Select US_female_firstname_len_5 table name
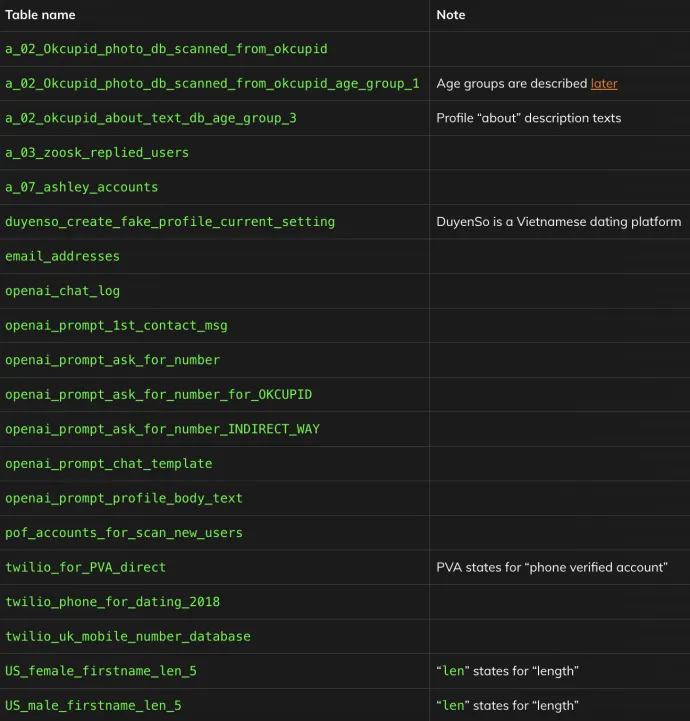 pos(101,671)
